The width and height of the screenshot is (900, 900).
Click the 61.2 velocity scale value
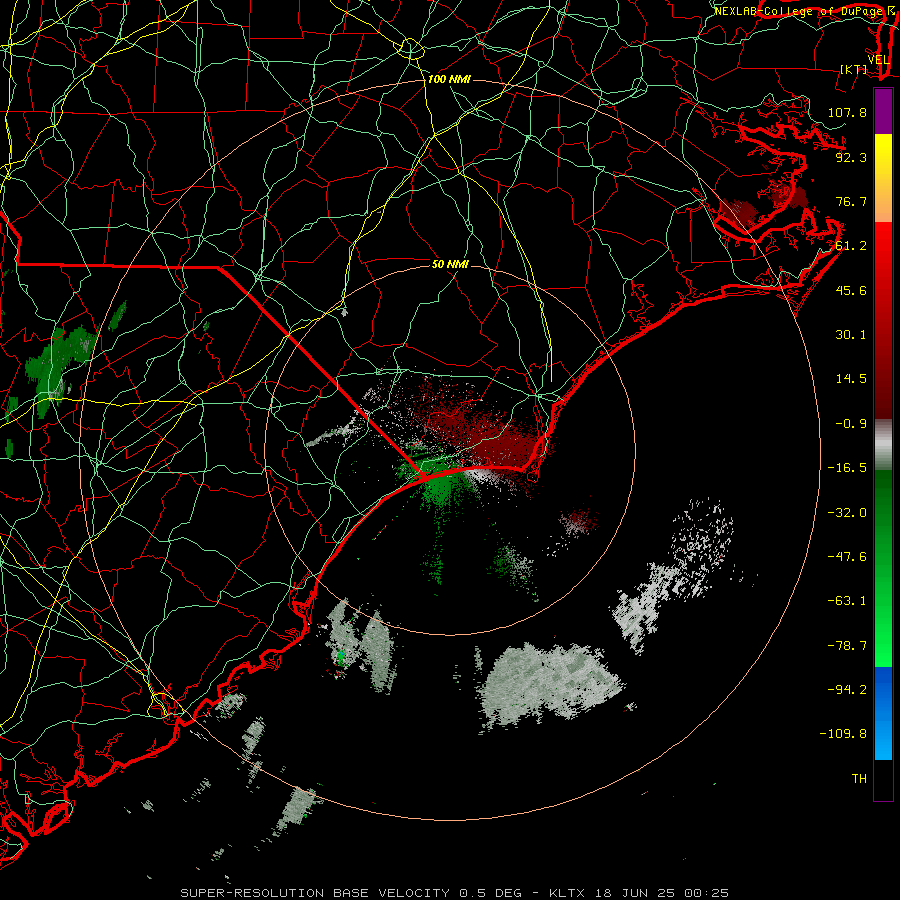851,246
